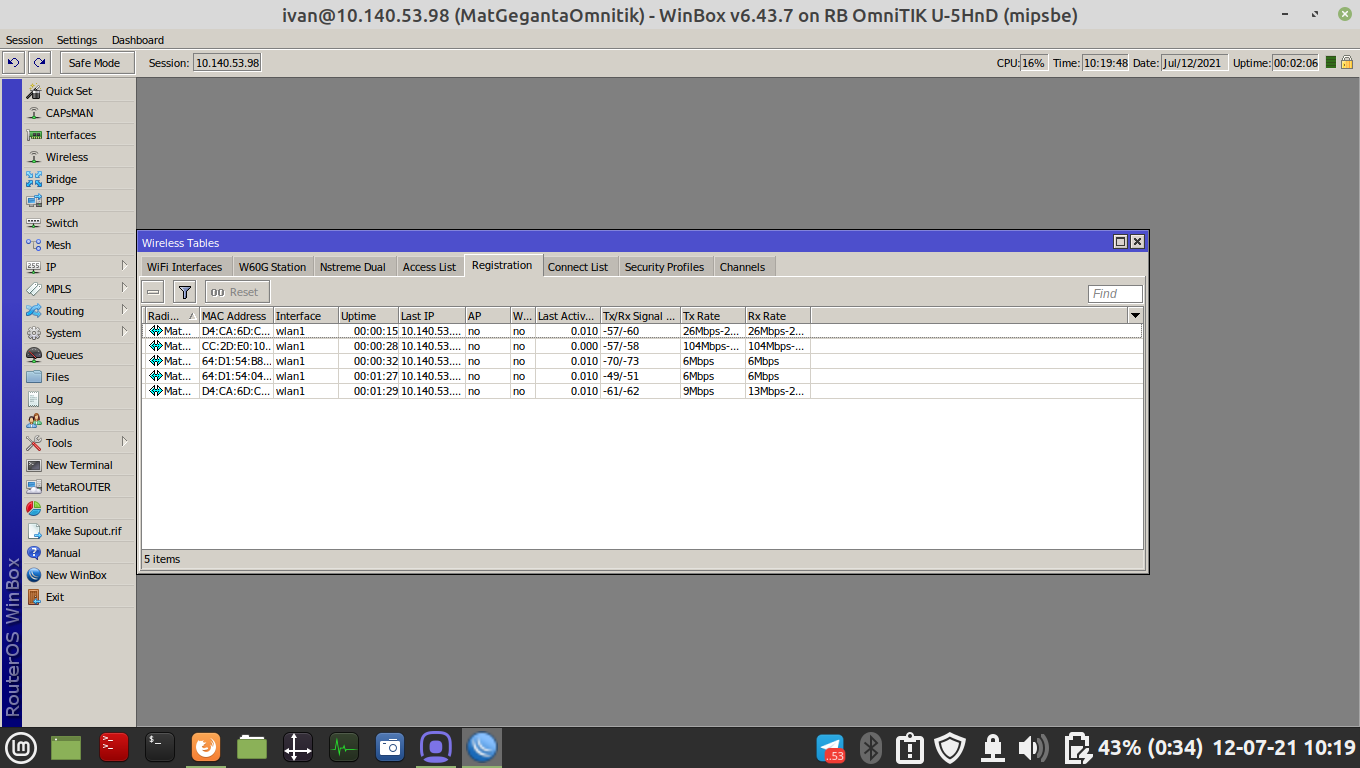Switch to the Channels tab

(x=742, y=267)
